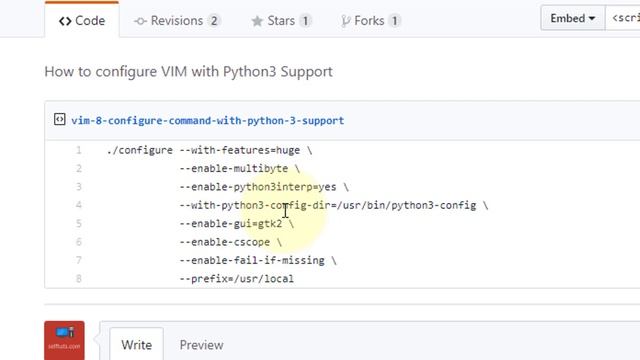Screen dimensions: 640x360
Task: Click the '--enable-gui=gtk2' code line
Action: (x=236, y=224)
